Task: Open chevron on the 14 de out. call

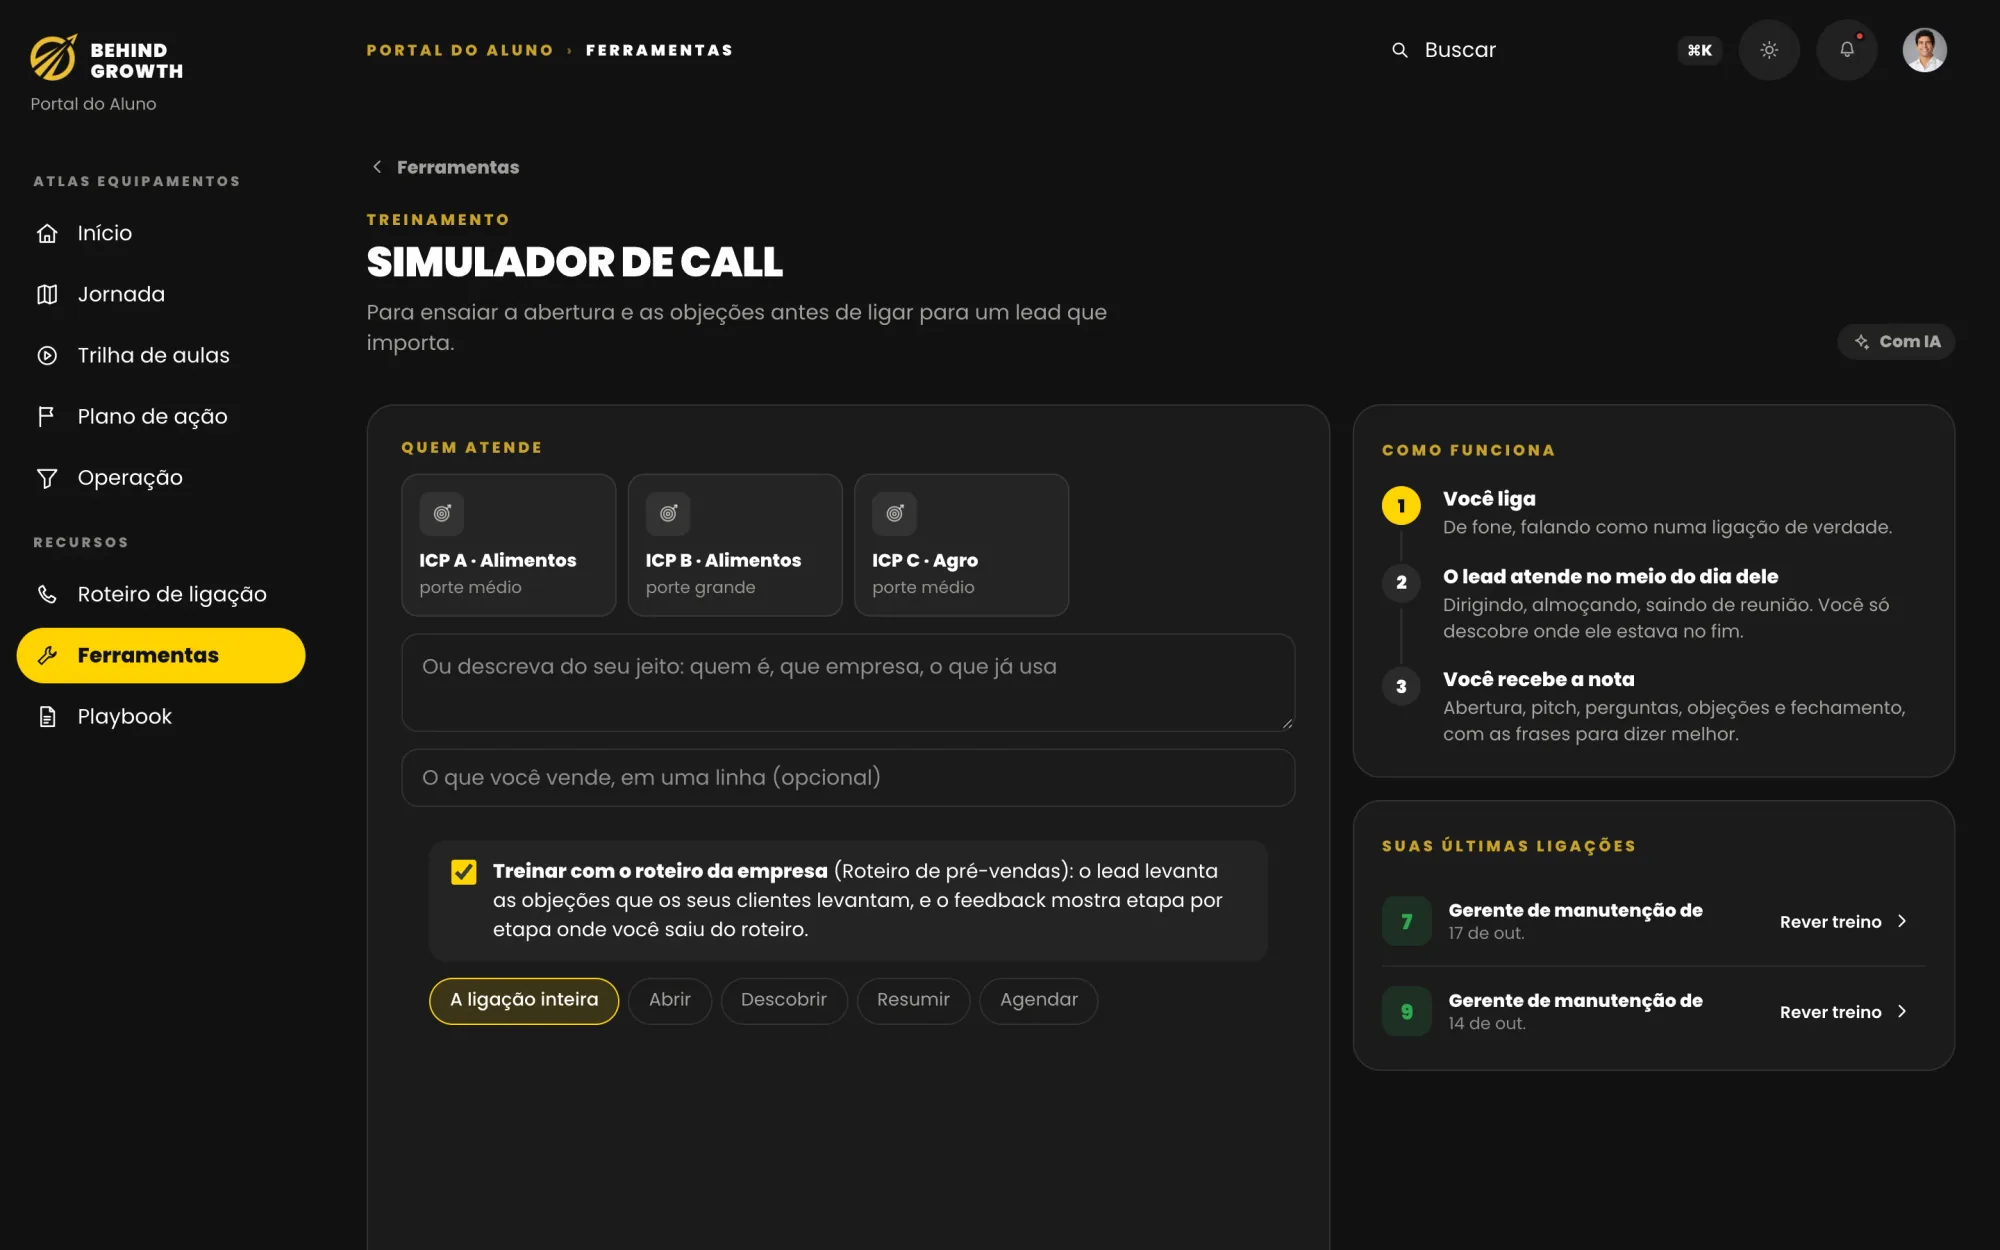Action: (x=1902, y=1011)
